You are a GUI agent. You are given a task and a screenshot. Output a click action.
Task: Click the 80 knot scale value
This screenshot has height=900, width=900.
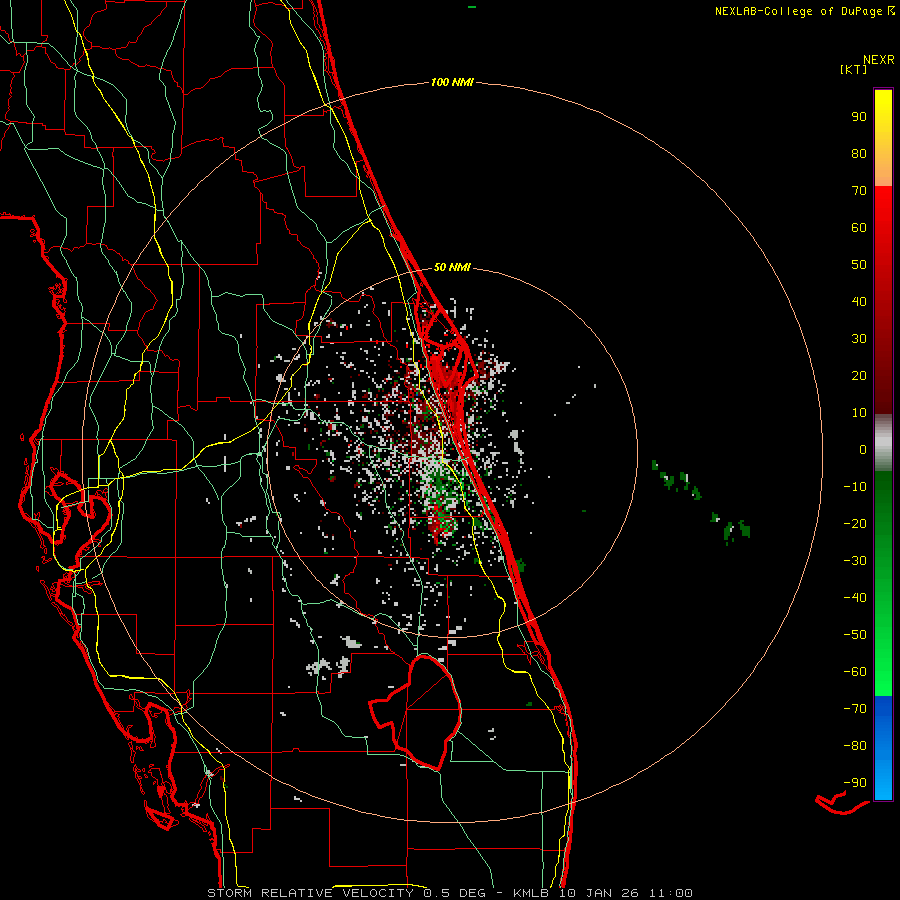(859, 154)
